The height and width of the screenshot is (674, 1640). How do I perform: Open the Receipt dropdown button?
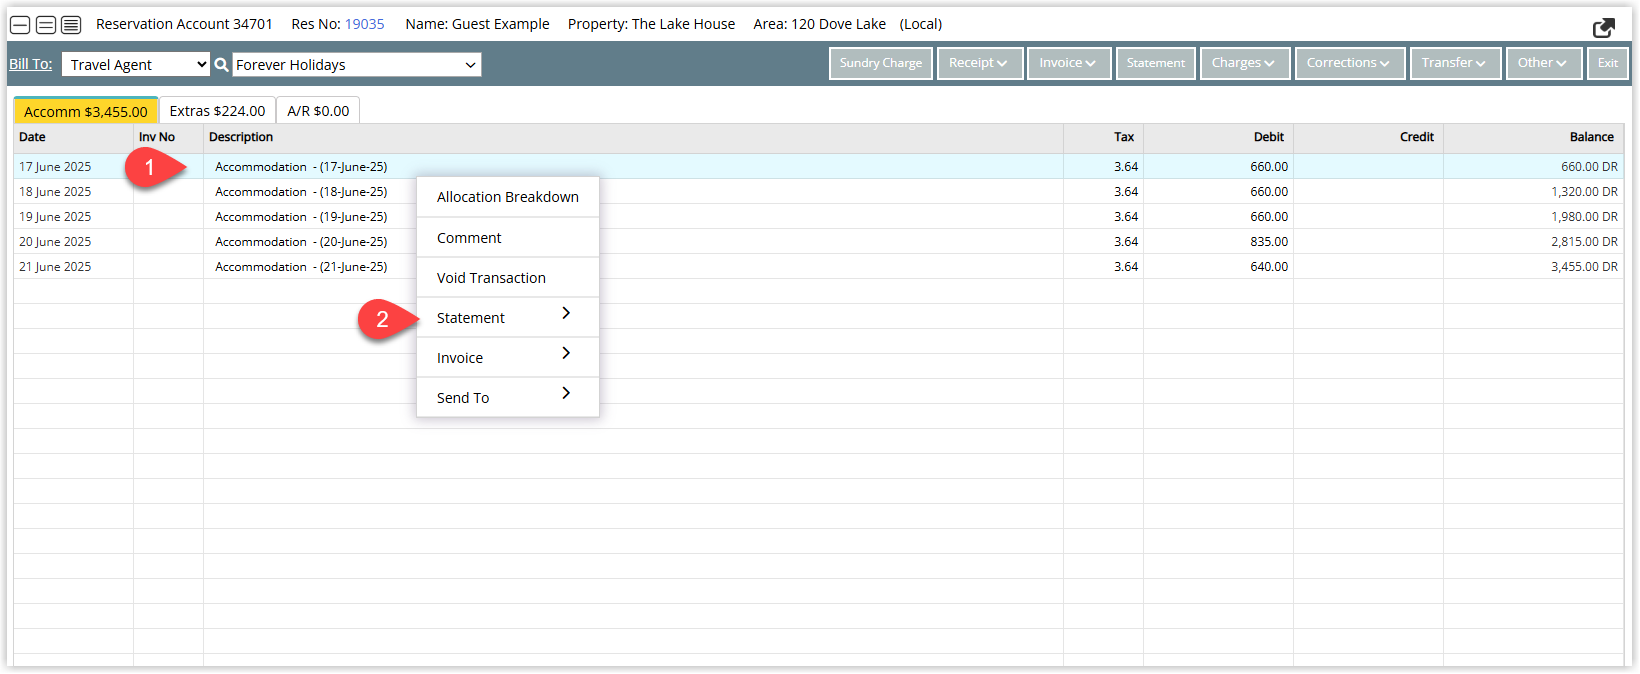click(979, 63)
